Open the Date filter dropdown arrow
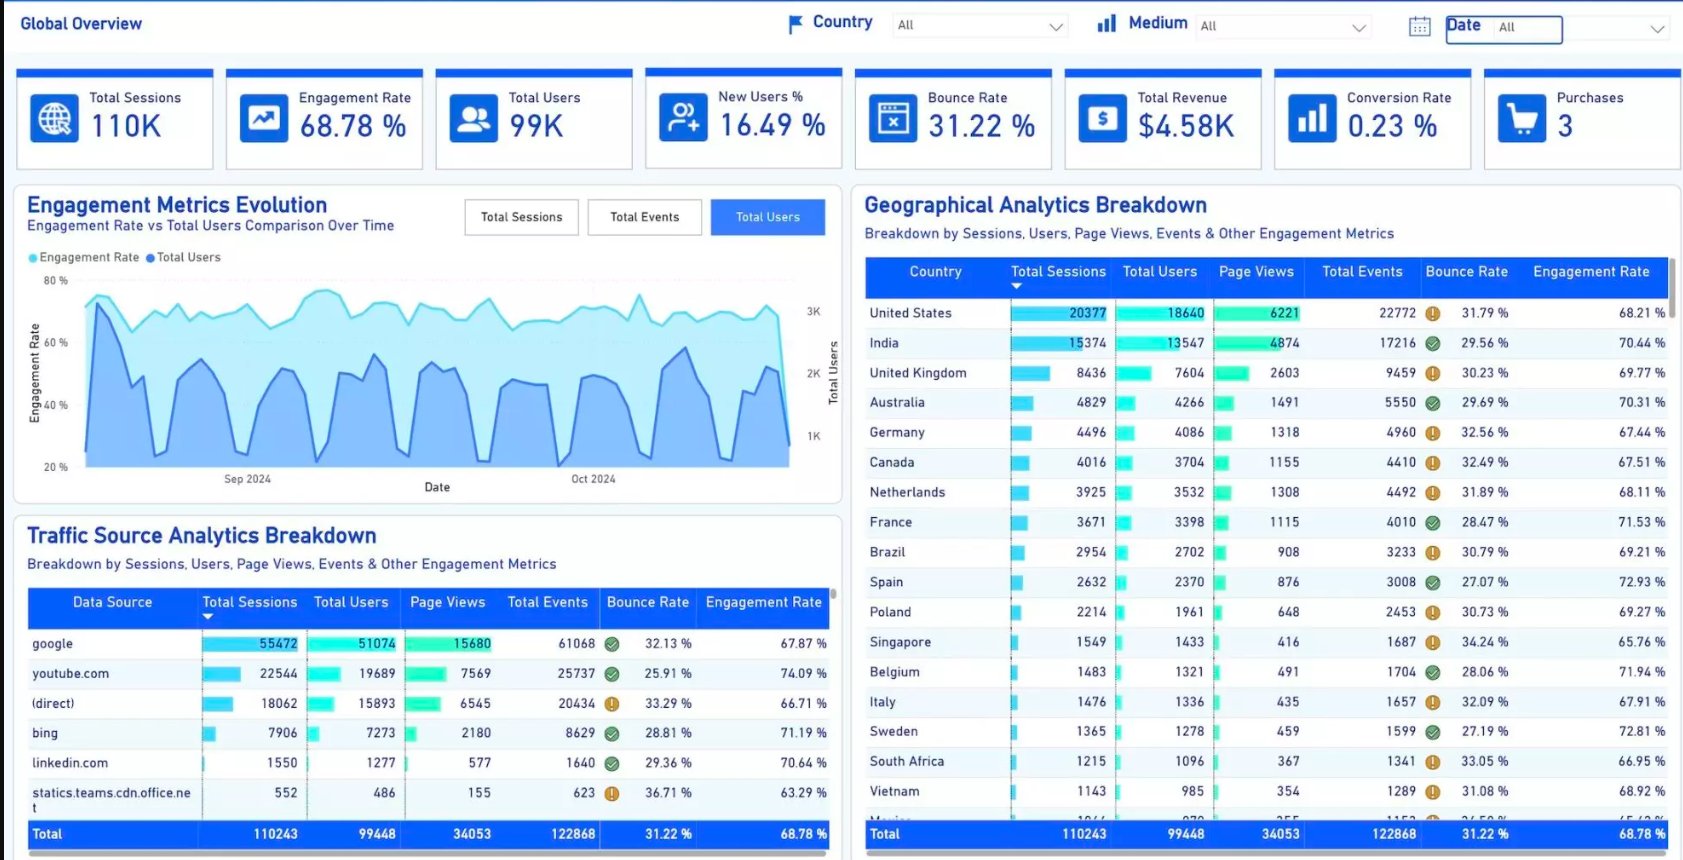1683x860 pixels. pos(1656,29)
